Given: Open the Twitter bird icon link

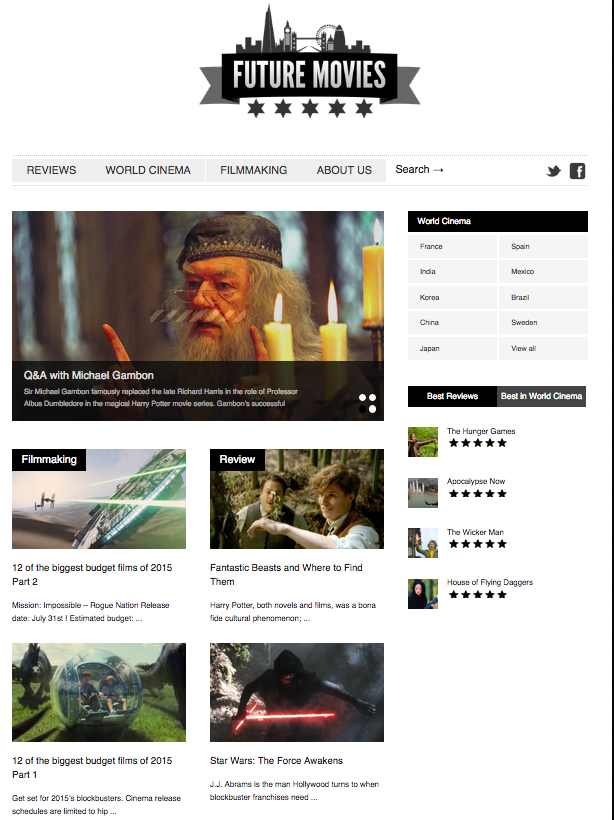Looking at the screenshot, I should coord(553,171).
